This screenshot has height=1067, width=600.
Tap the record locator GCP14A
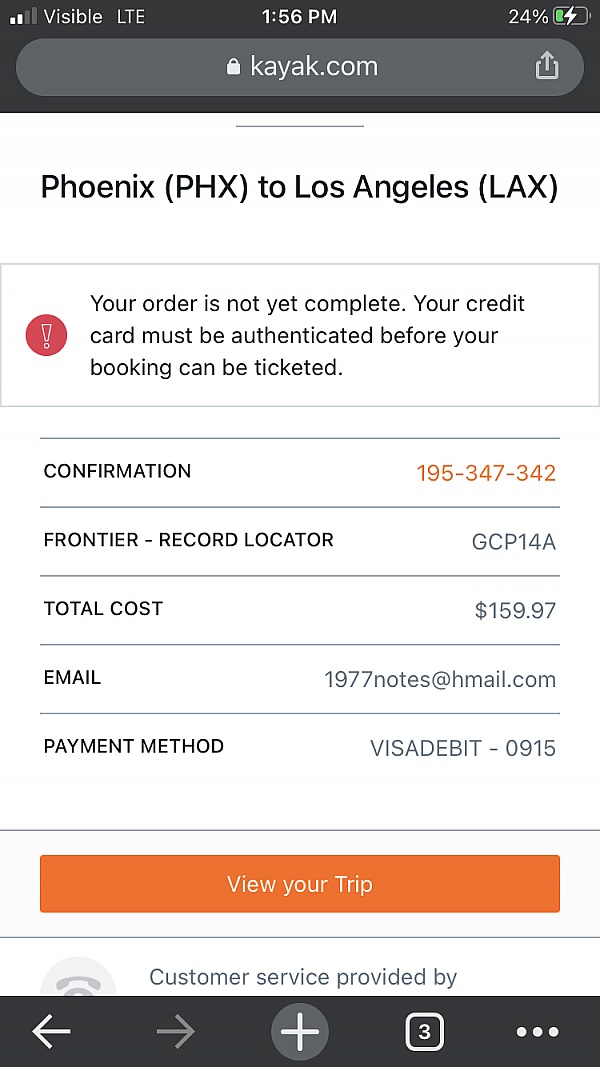[x=513, y=542]
